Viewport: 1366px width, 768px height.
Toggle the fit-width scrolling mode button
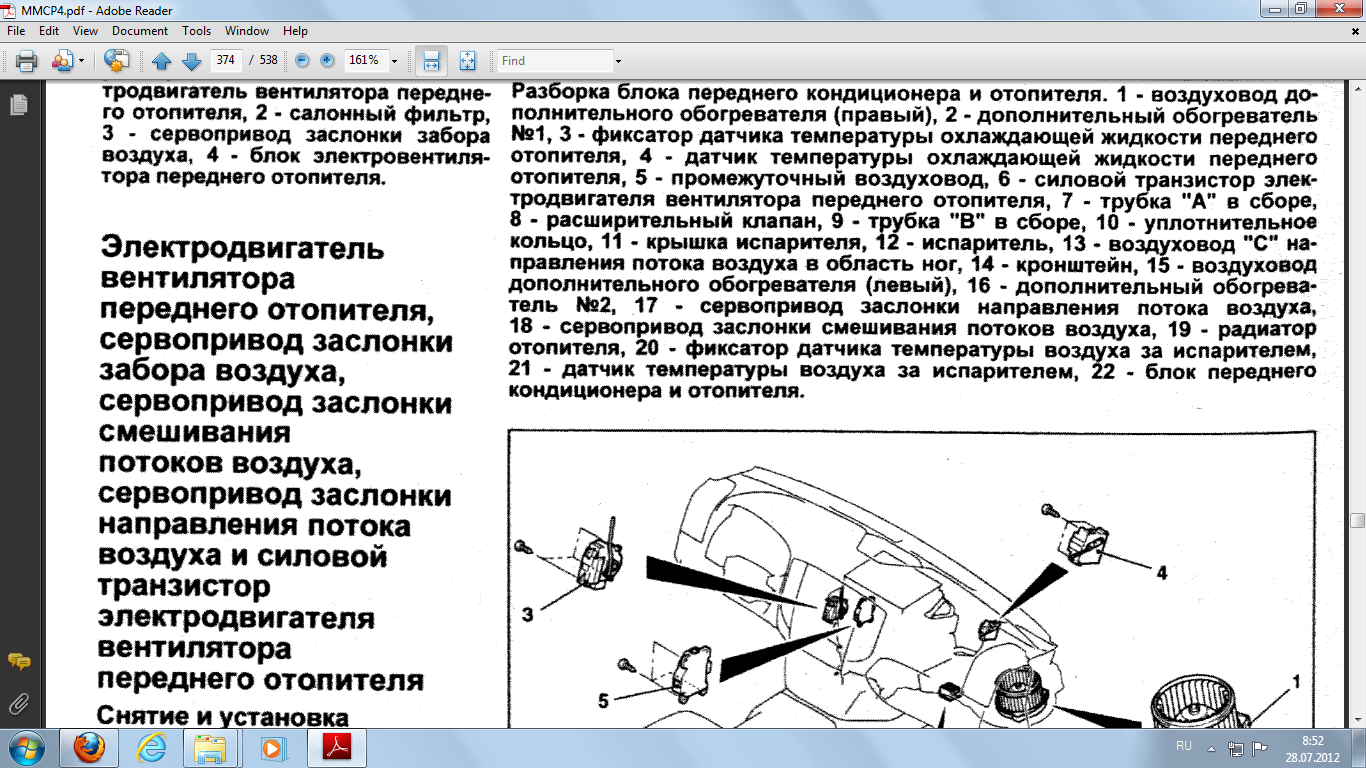tap(431, 61)
